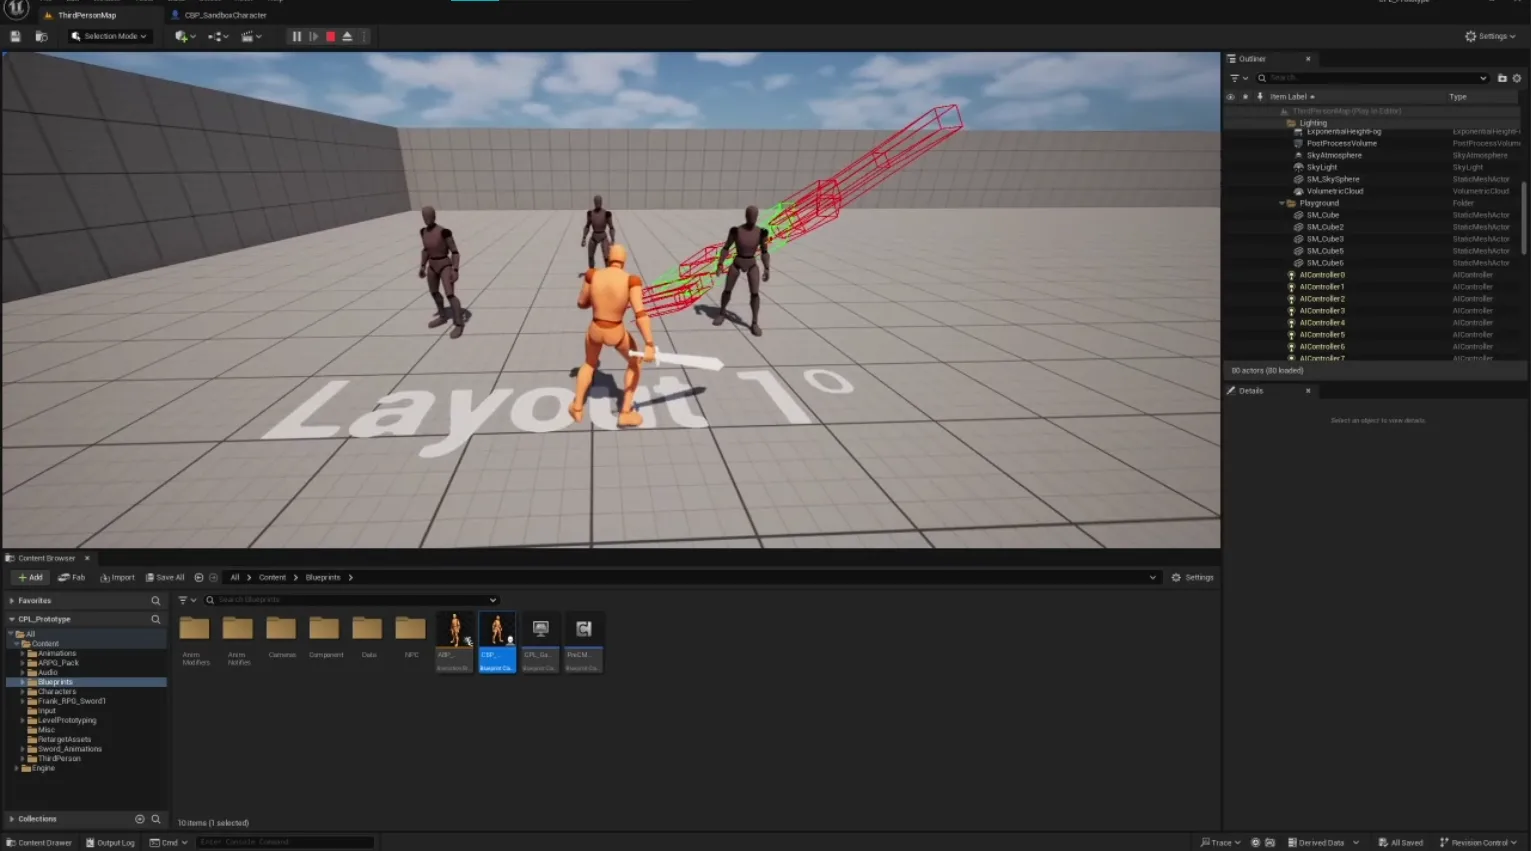Open the Outliner filter dropdown
Image resolution: width=1531 pixels, height=851 pixels.
point(1238,78)
